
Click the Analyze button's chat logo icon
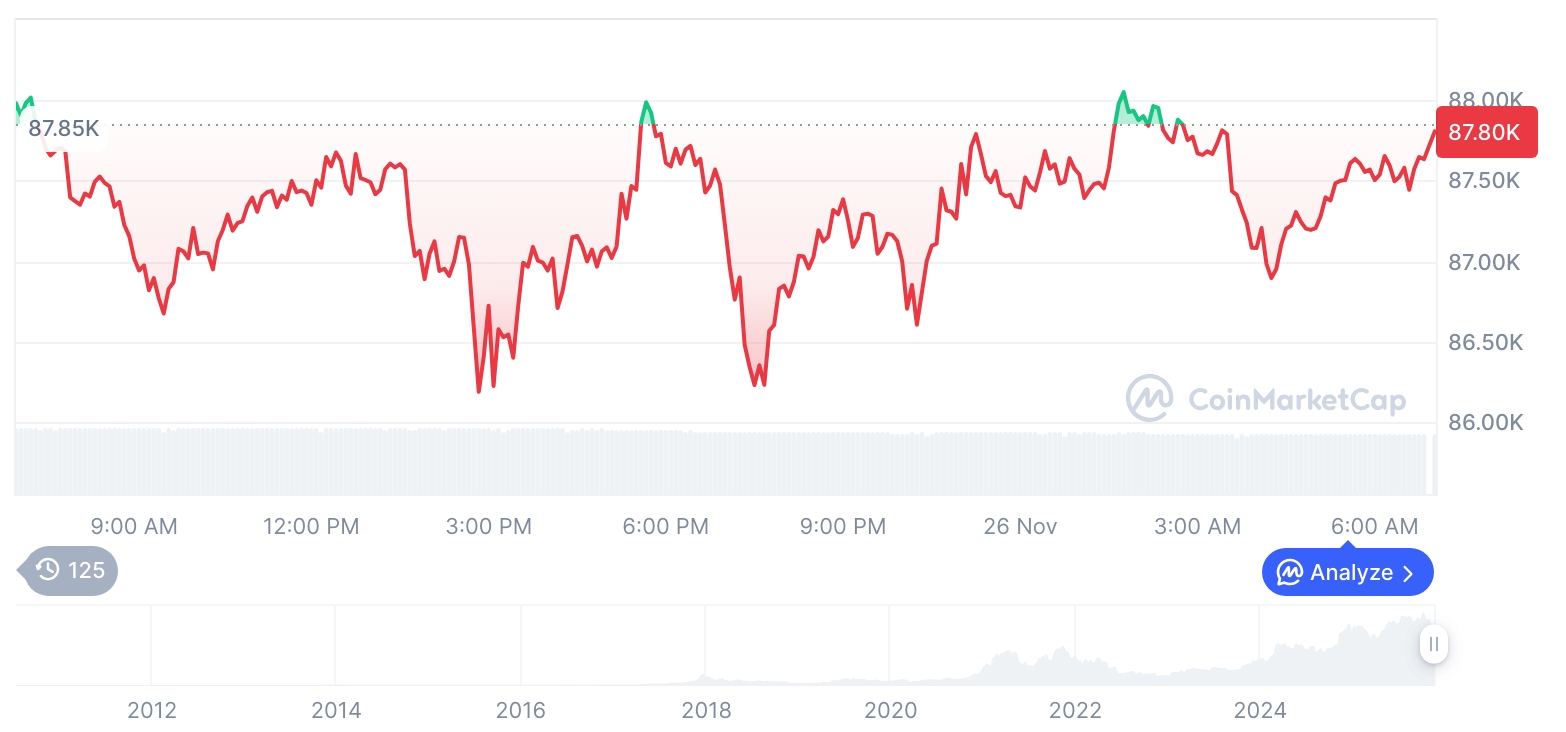(x=1290, y=573)
